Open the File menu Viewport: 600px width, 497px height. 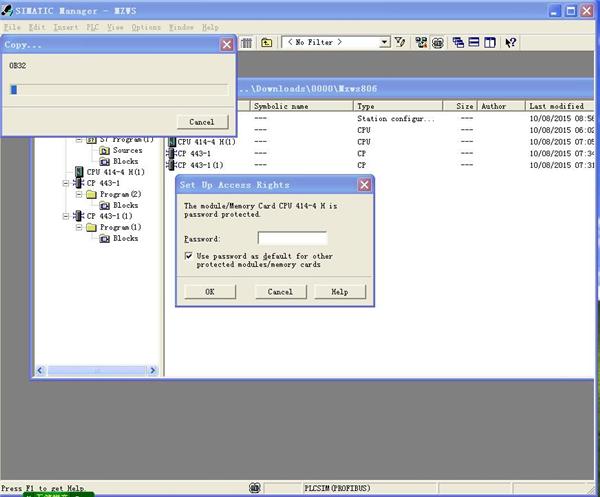tap(12, 27)
